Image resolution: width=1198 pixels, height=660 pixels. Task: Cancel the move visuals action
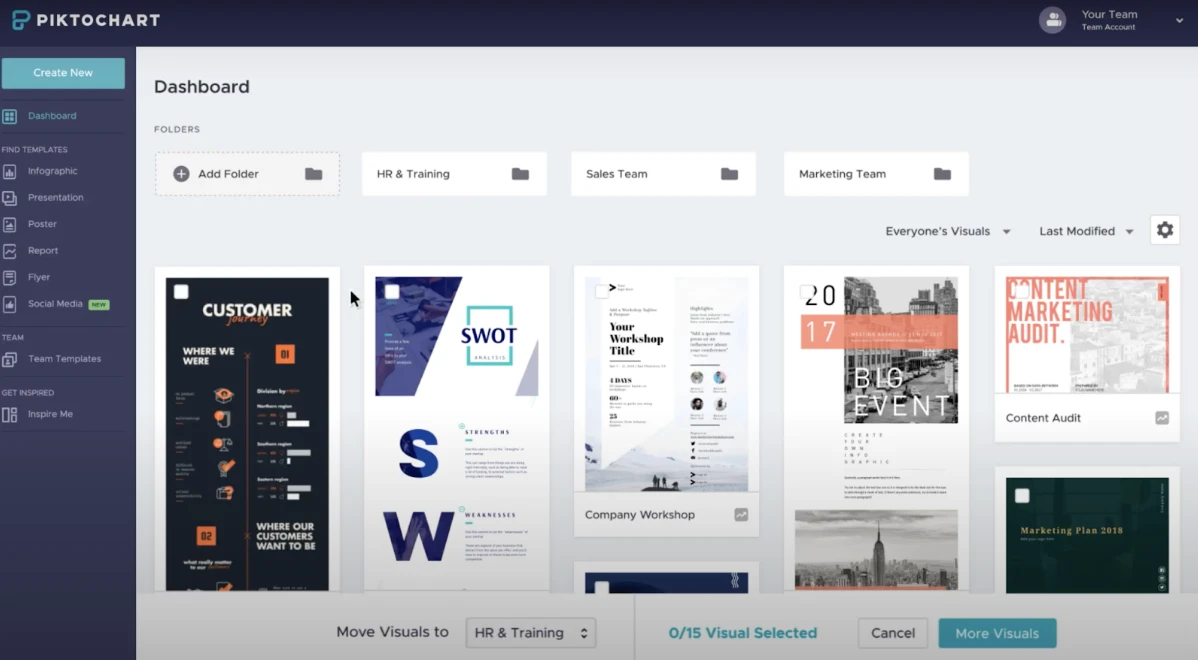892,633
